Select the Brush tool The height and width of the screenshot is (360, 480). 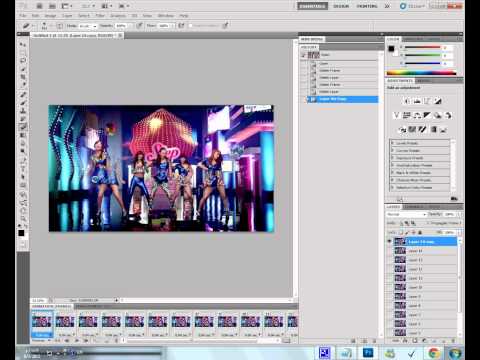coord(23,103)
